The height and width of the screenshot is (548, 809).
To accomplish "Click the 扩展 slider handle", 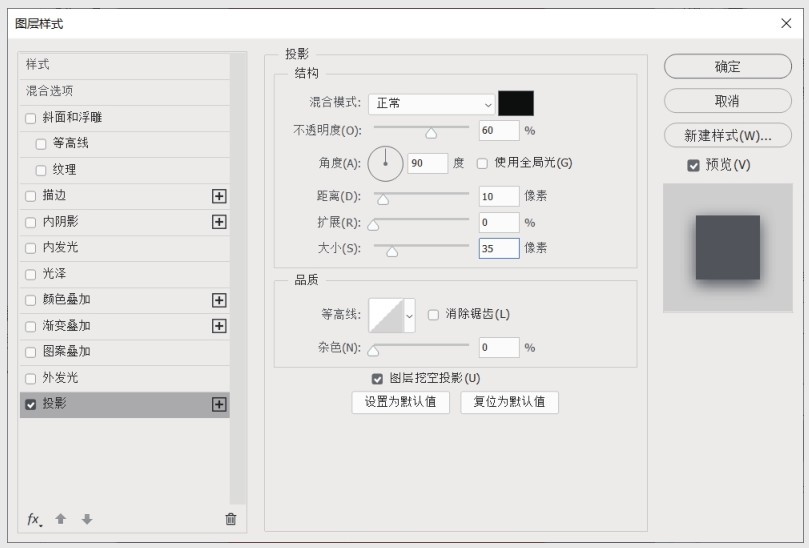I will click(373, 225).
